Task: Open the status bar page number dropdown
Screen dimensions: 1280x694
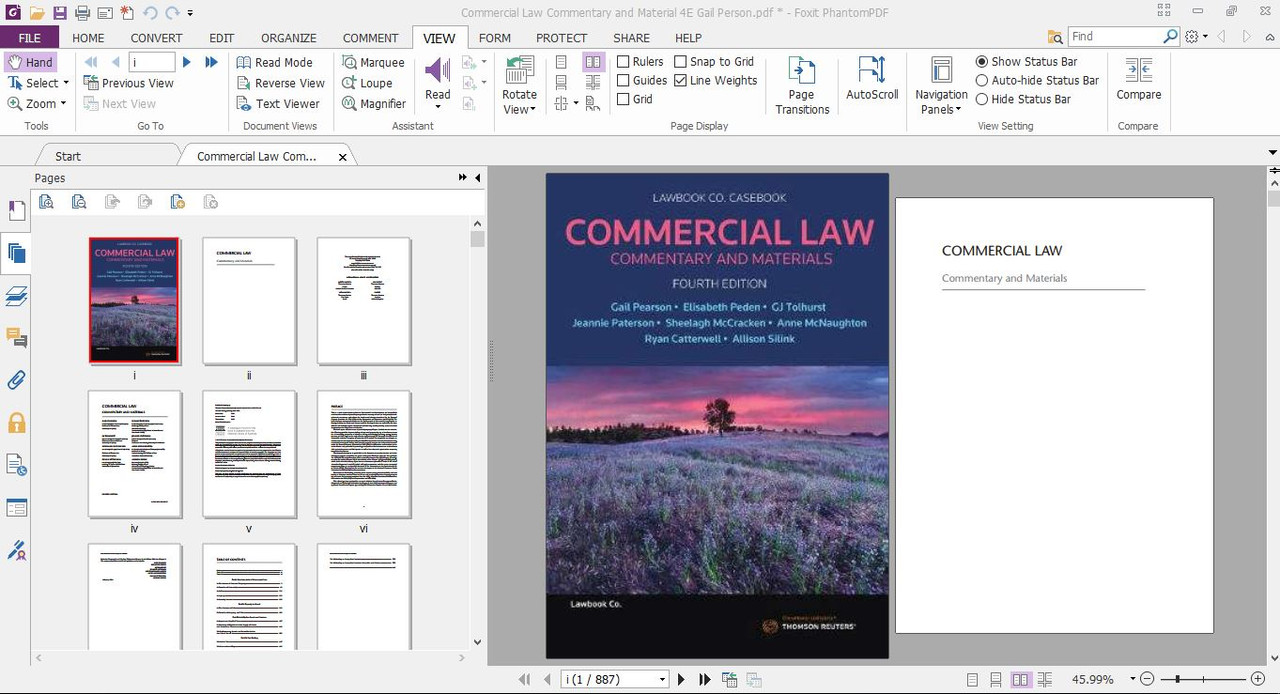Action: 662,680
